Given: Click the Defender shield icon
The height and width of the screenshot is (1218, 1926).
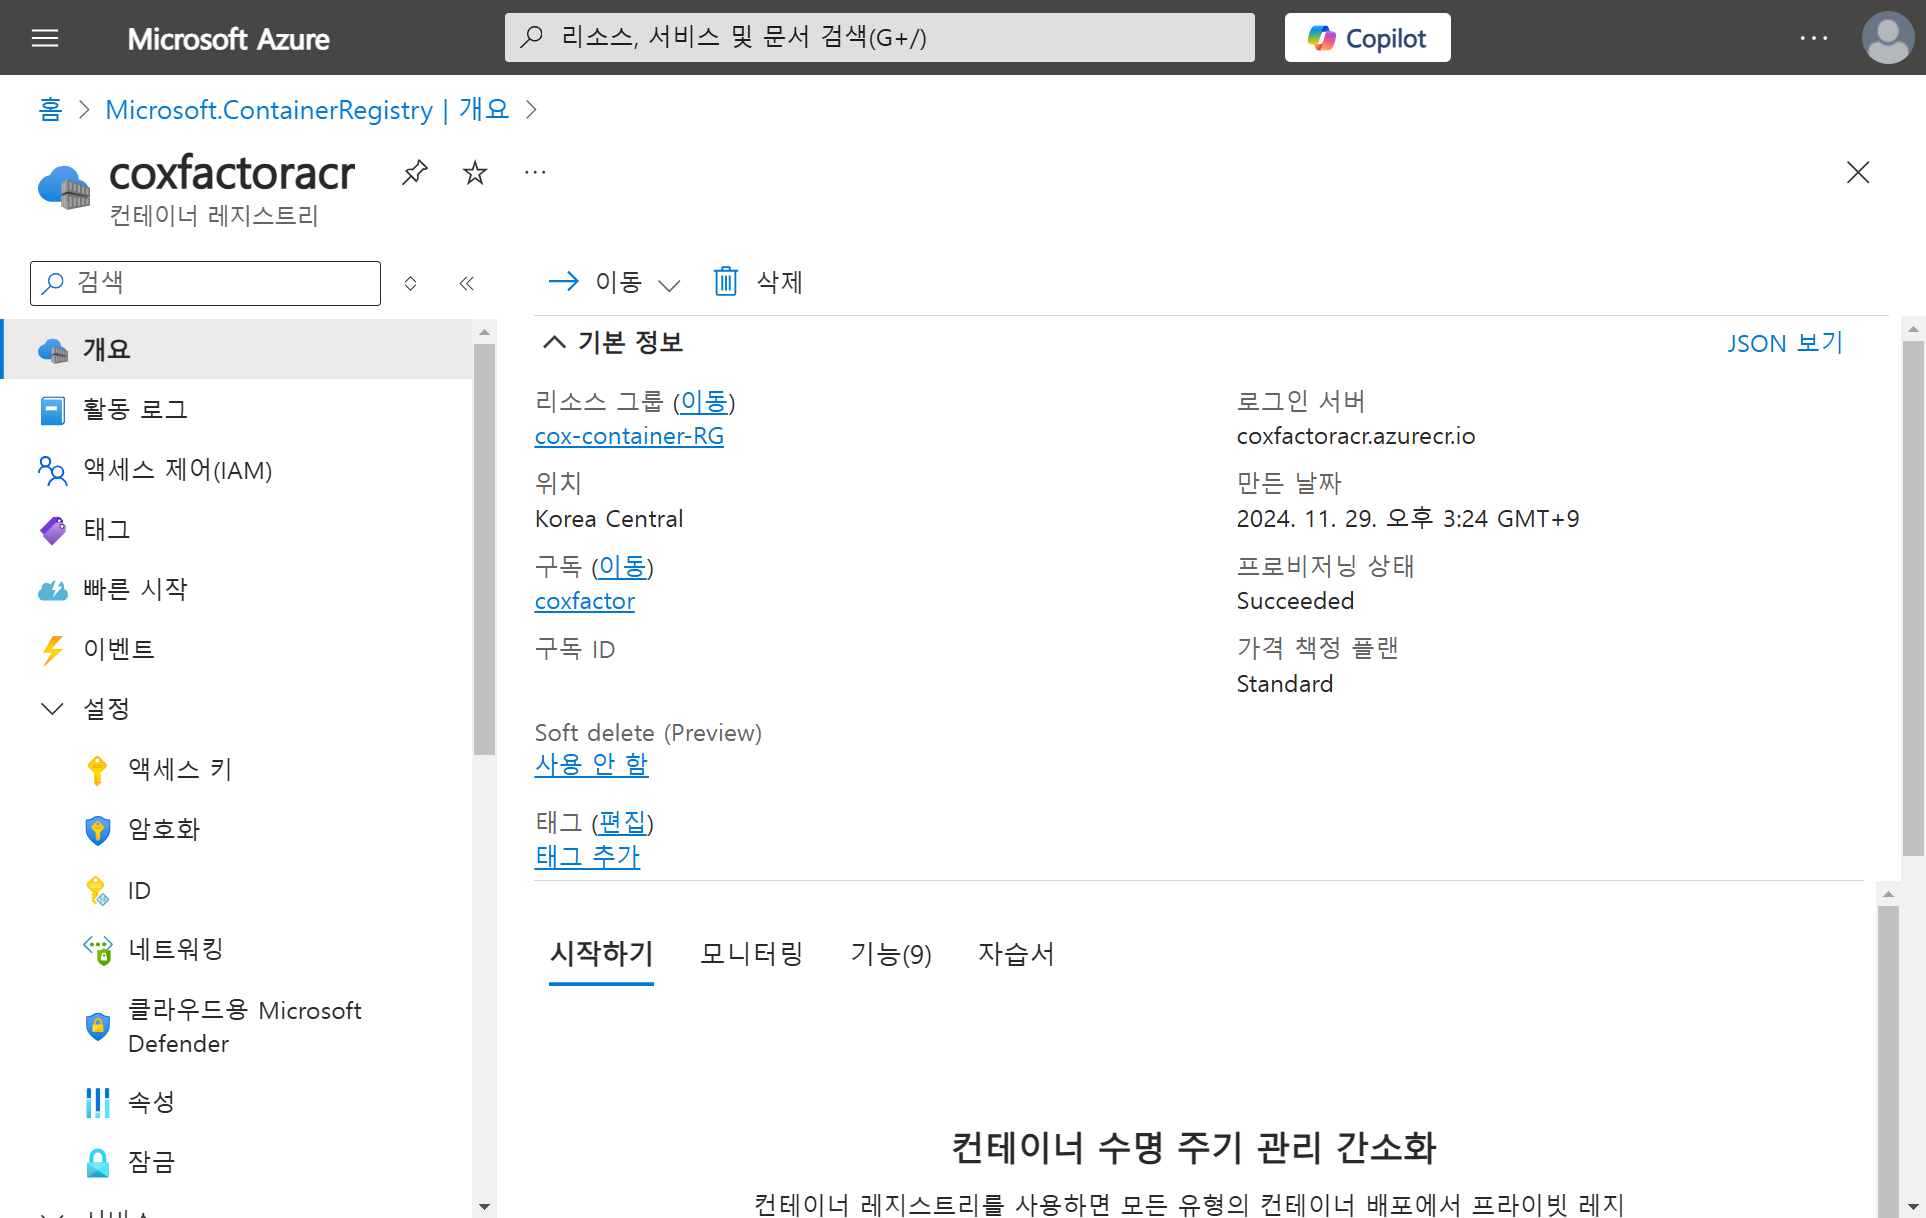Looking at the screenshot, I should pos(97,1026).
